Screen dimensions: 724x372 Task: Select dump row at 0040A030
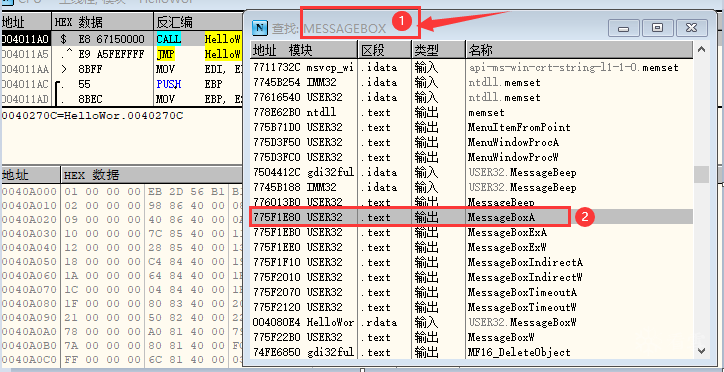[121, 234]
